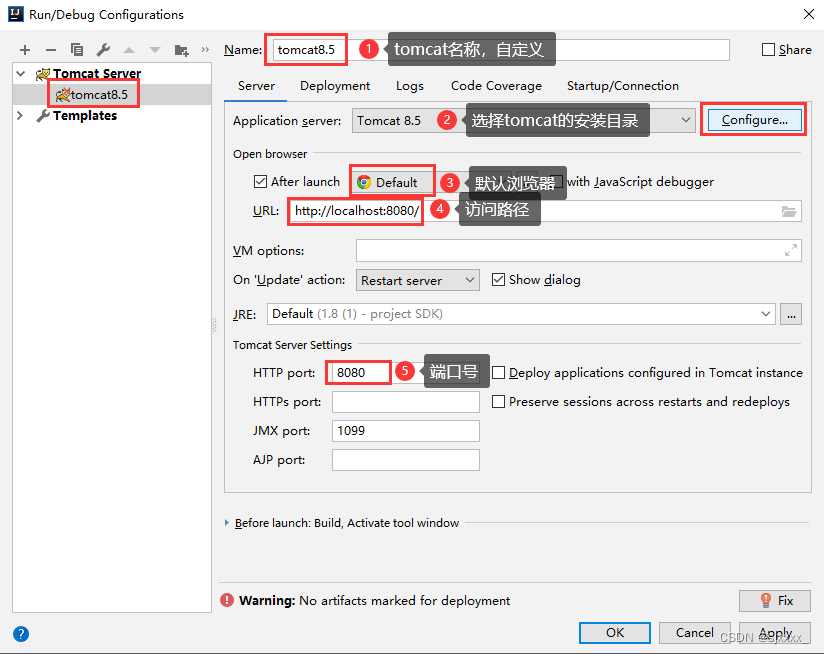Switch to the Server tab
The image size is (824, 654).
pos(256,86)
